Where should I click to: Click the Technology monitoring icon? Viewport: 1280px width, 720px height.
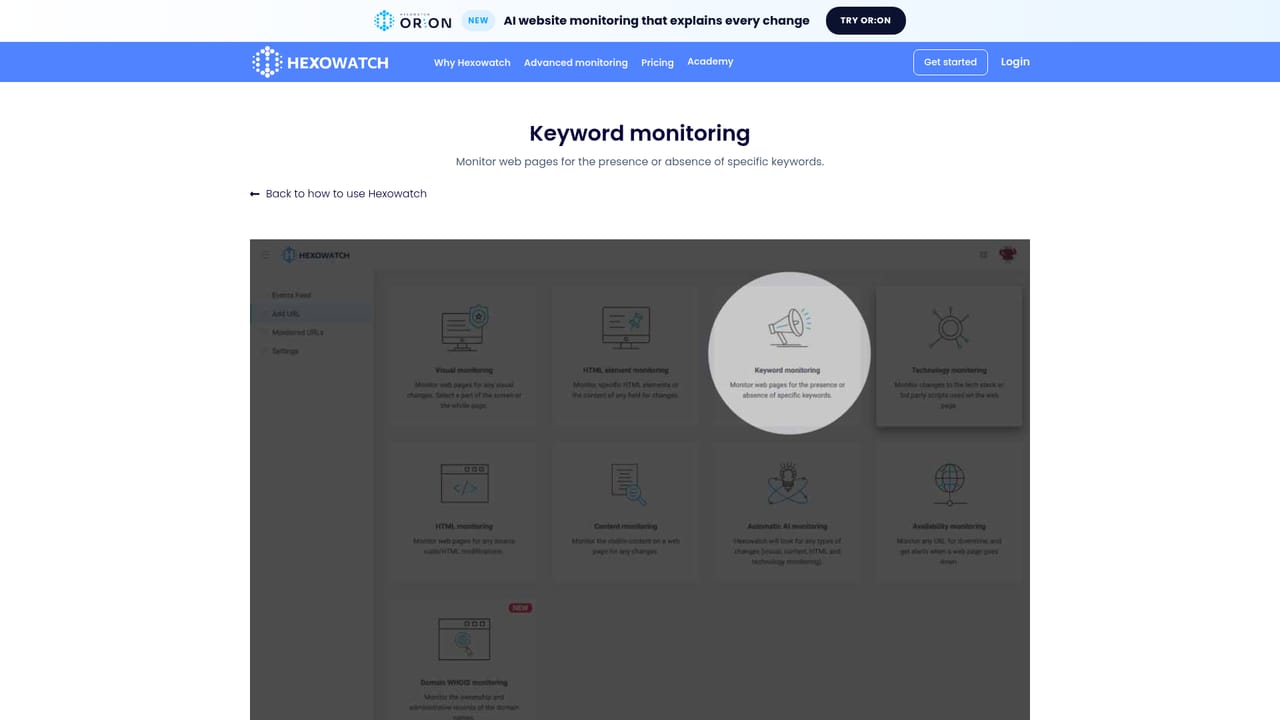[949, 329]
